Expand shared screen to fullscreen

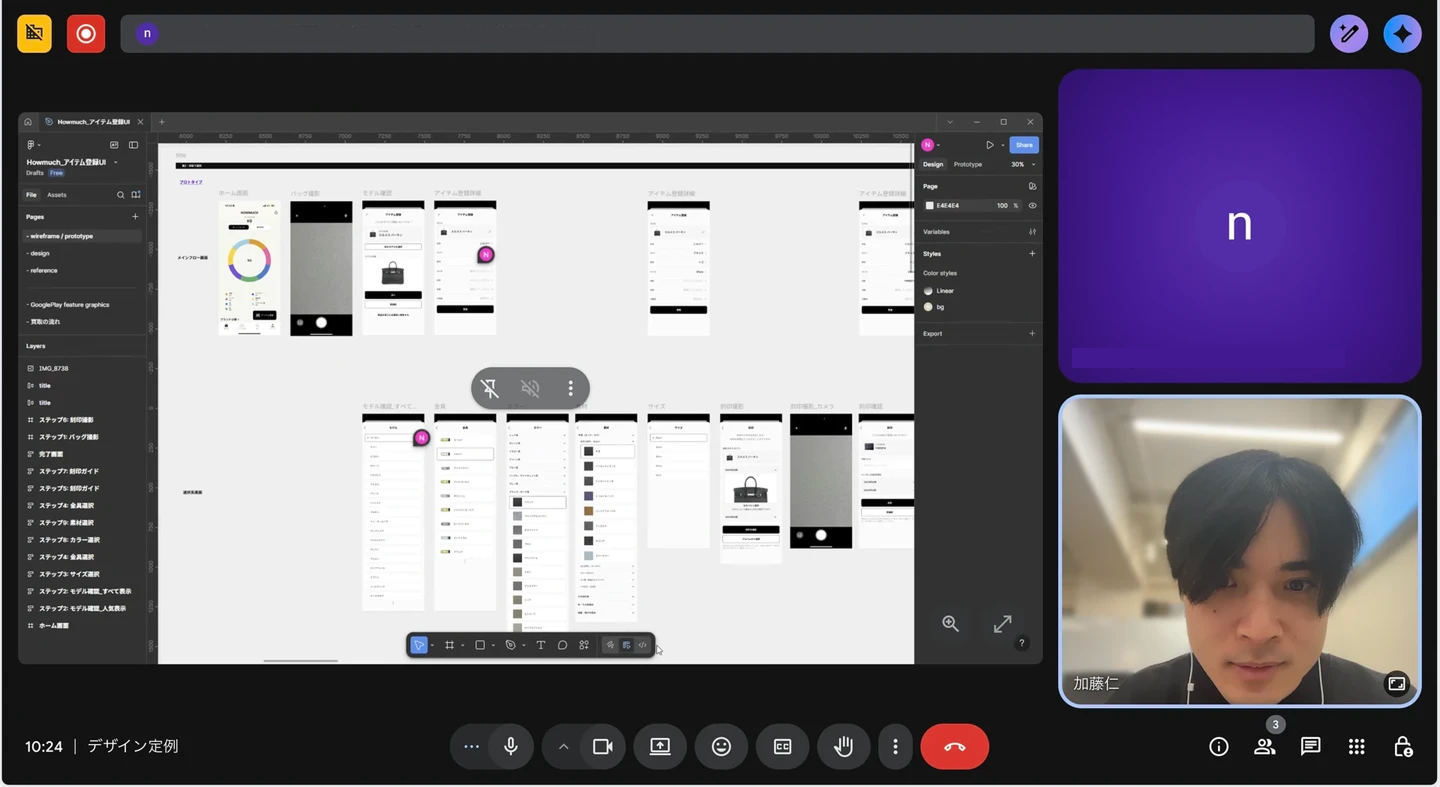[x=1002, y=624]
